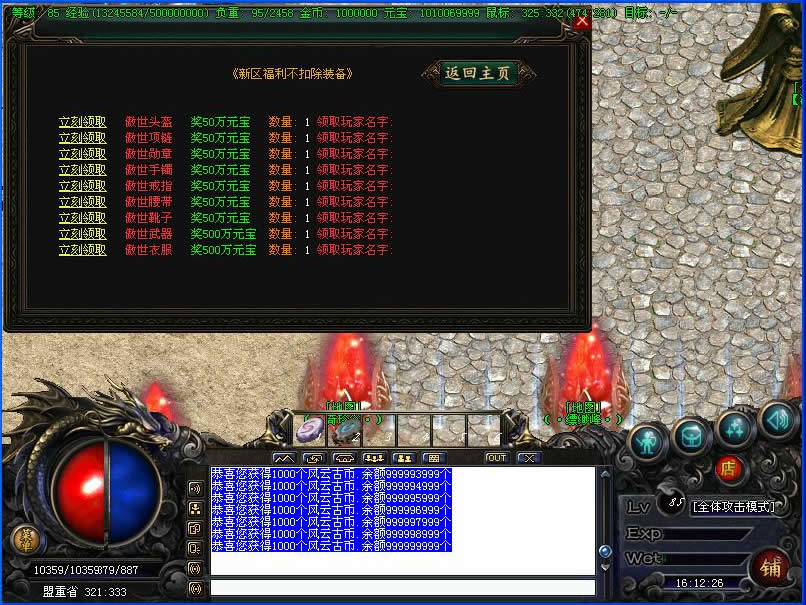806x605 pixels.
Task: Click the 奖50万元宝 reward for 傲世头盔
Action: click(220, 122)
